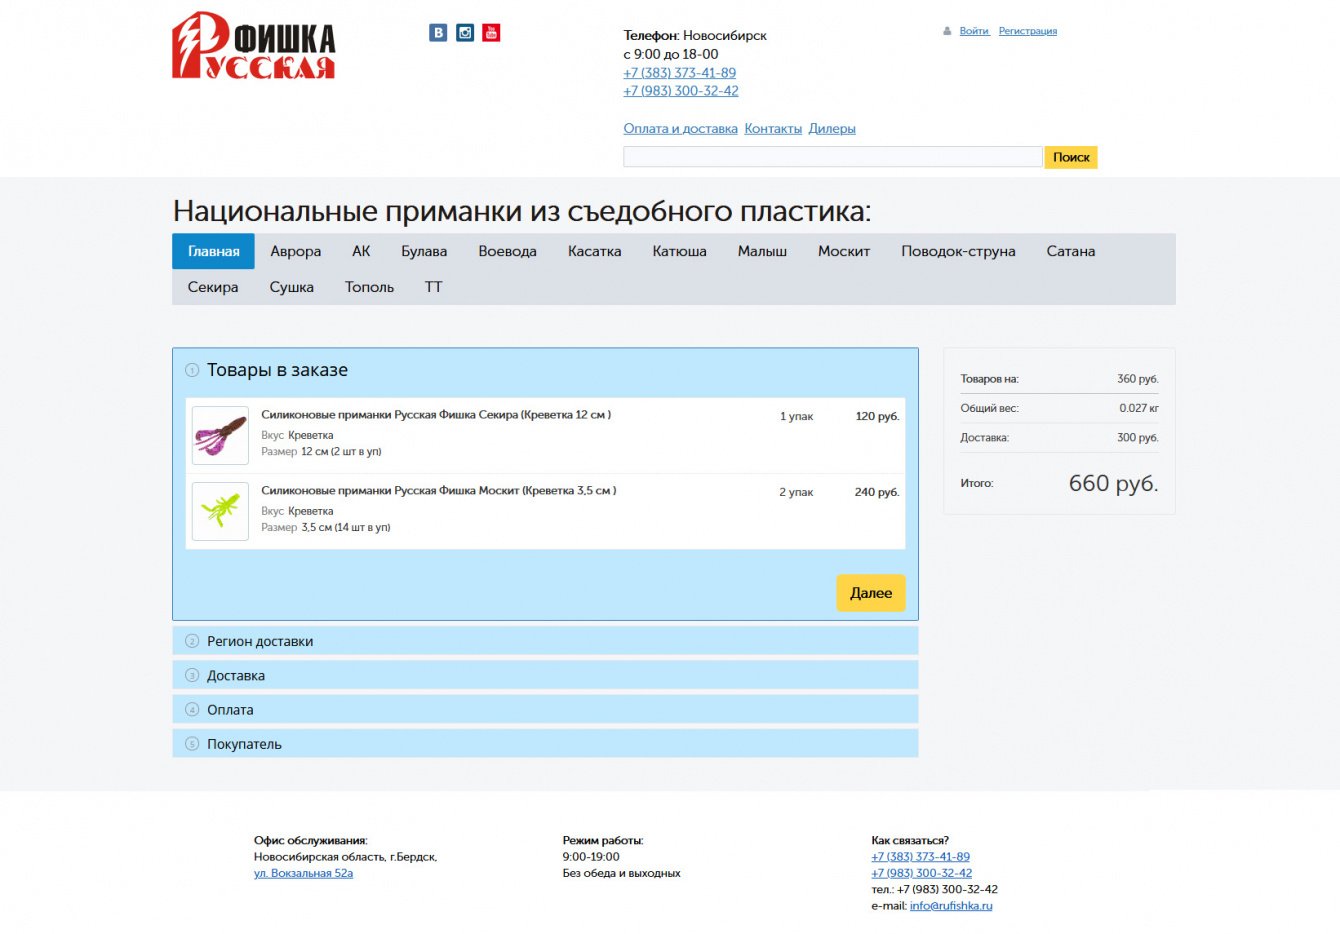
Task: Open the Москит lure product thumbnail
Action: click(x=220, y=511)
